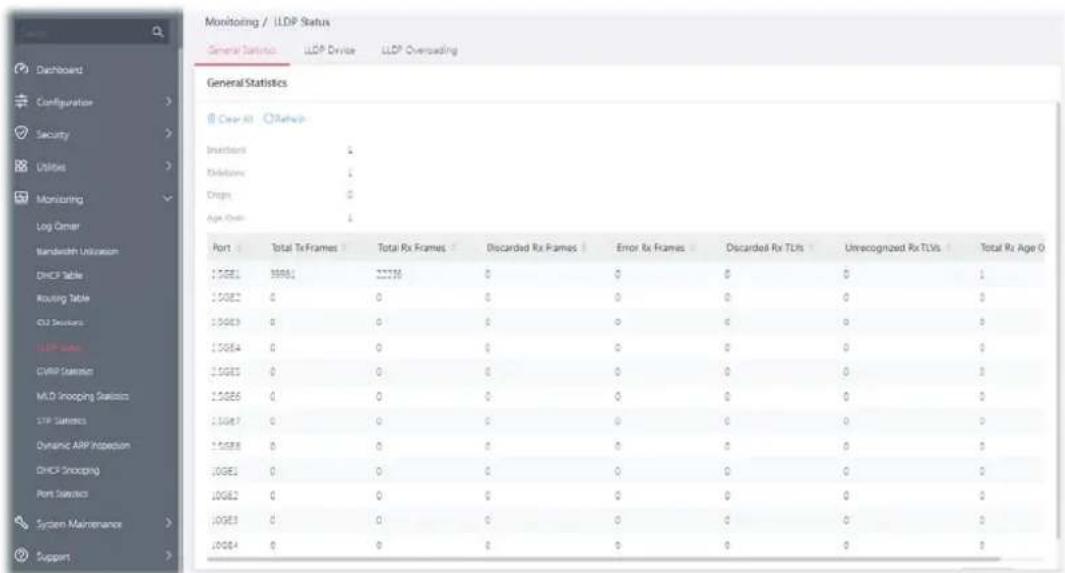
Task: Click the Refresh button label
Action: (x=291, y=119)
